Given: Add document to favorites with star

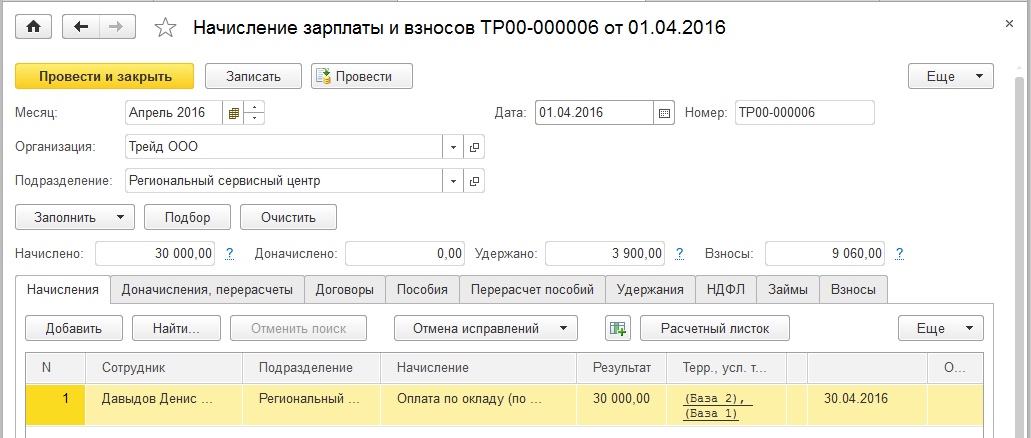Looking at the screenshot, I should pos(165,28).
